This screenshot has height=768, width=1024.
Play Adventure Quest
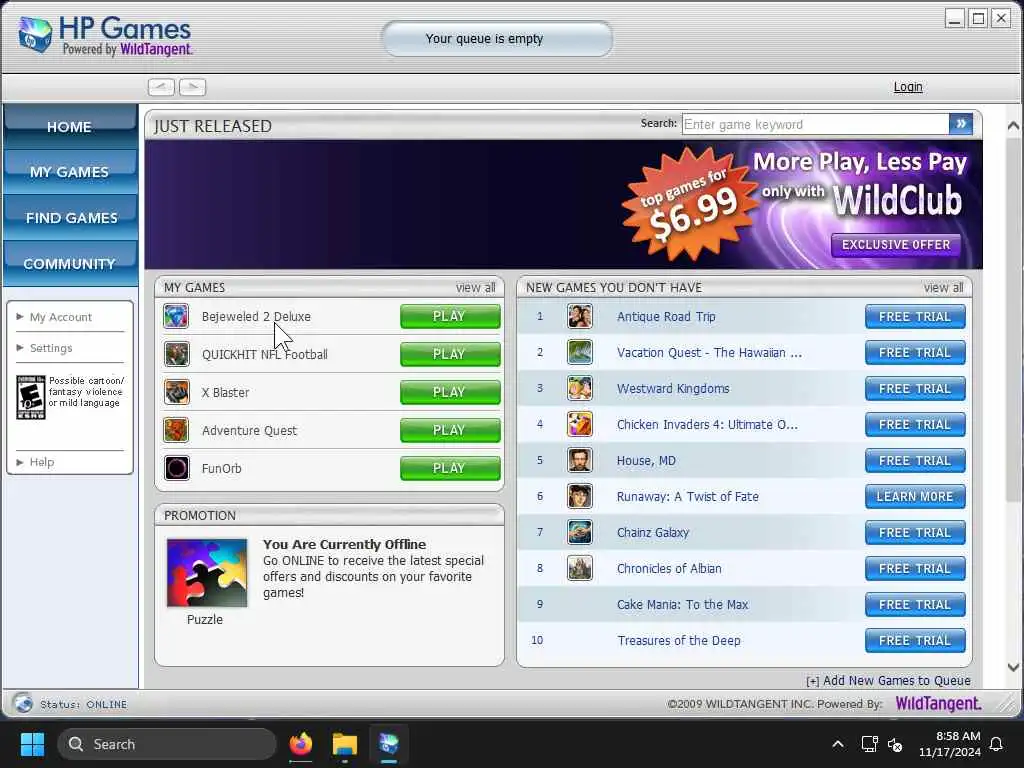(x=450, y=430)
